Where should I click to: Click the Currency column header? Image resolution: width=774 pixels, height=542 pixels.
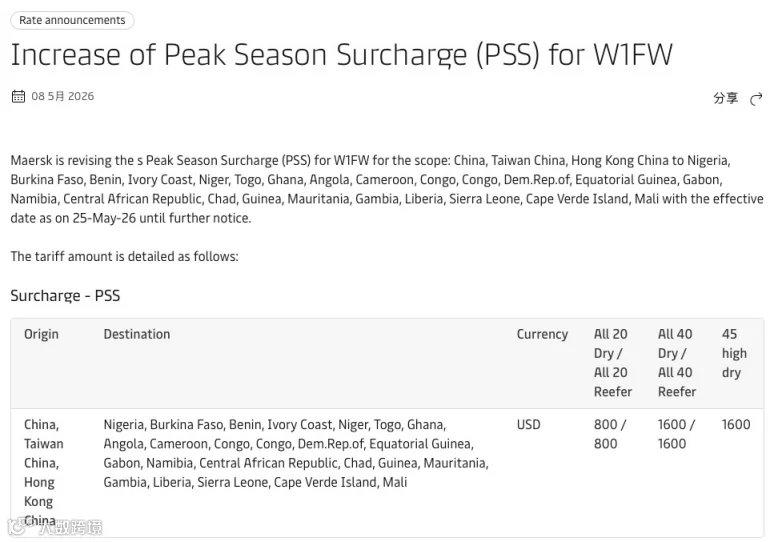[542, 334]
